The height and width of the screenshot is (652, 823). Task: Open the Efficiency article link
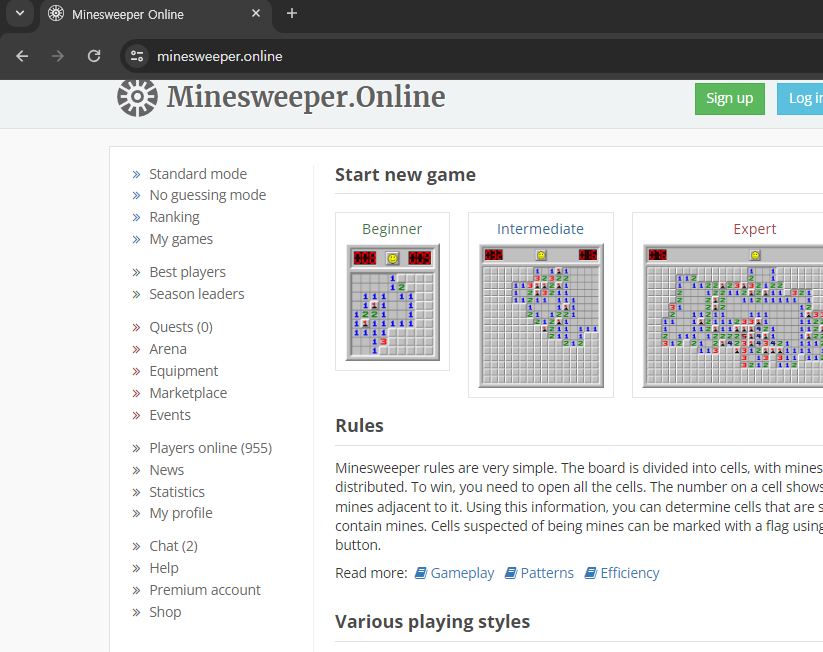click(630, 573)
